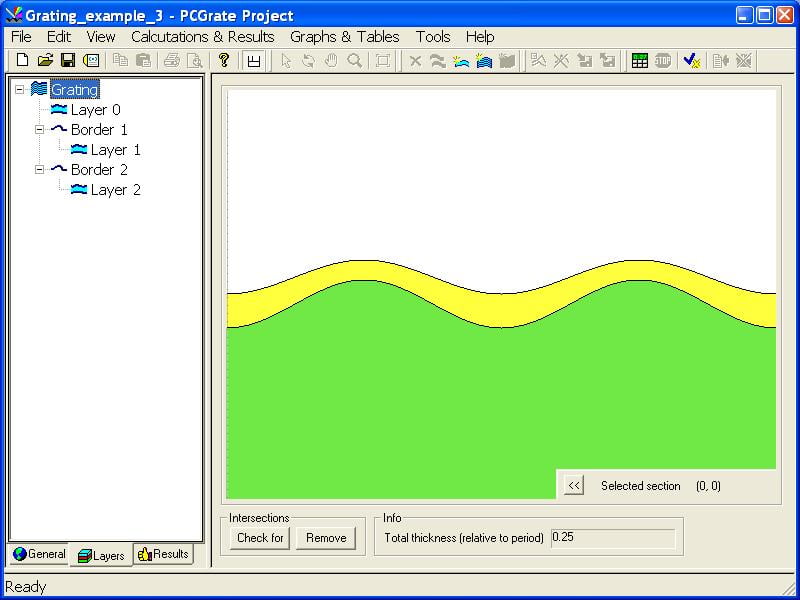Collapse the Border 2 tree node

click(x=39, y=170)
